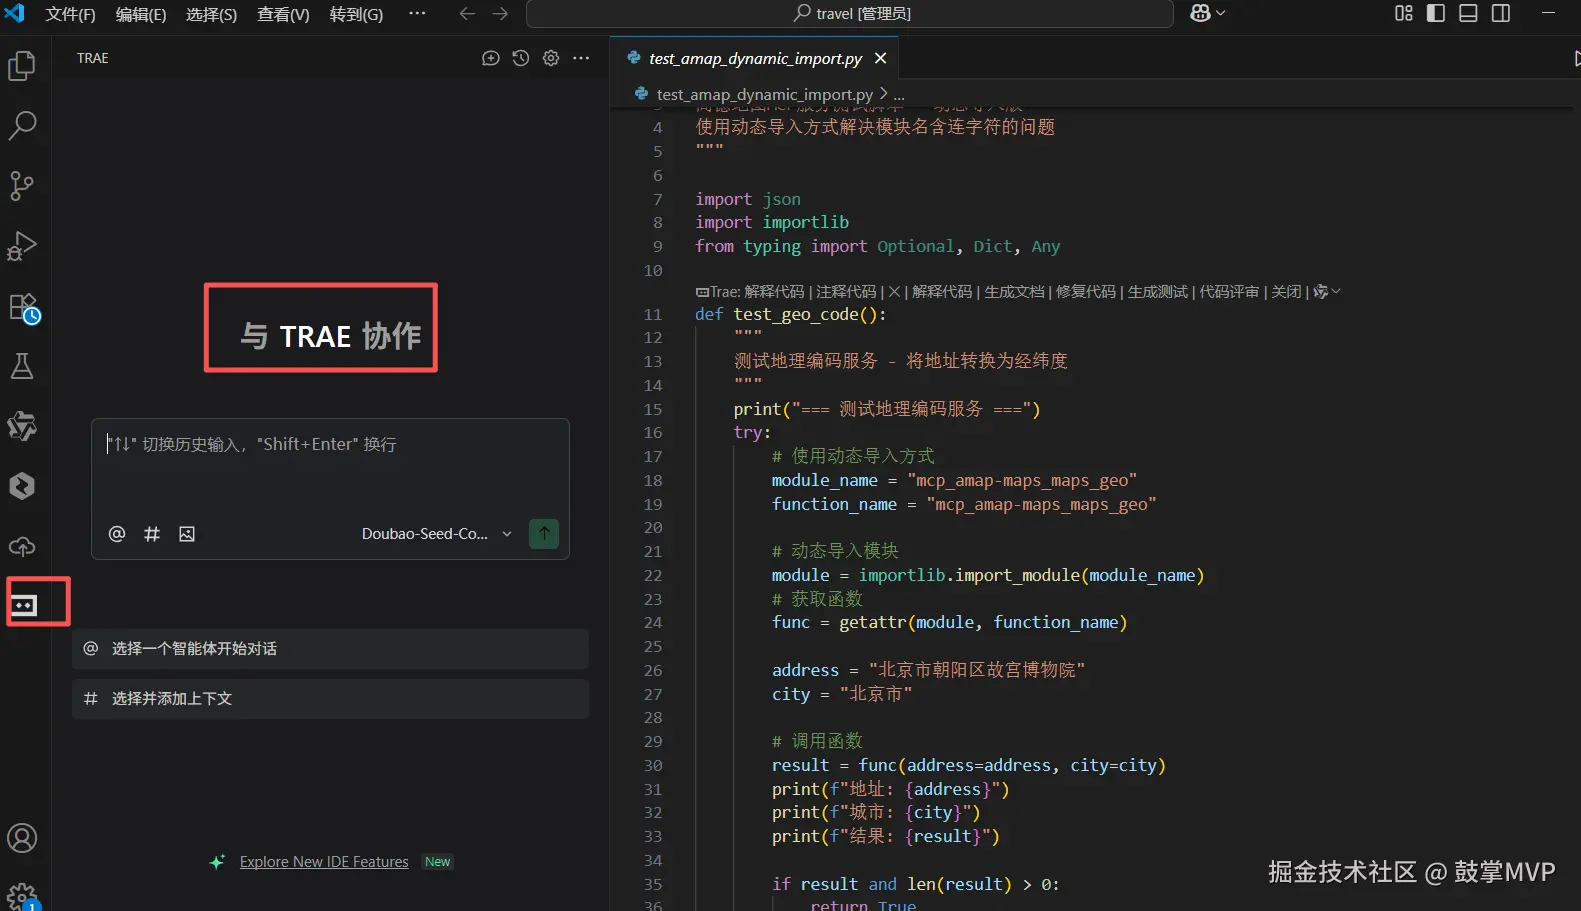Open the Manage settings gear in activity bar
Viewport: 1581px width, 911px height.
(x=22, y=896)
